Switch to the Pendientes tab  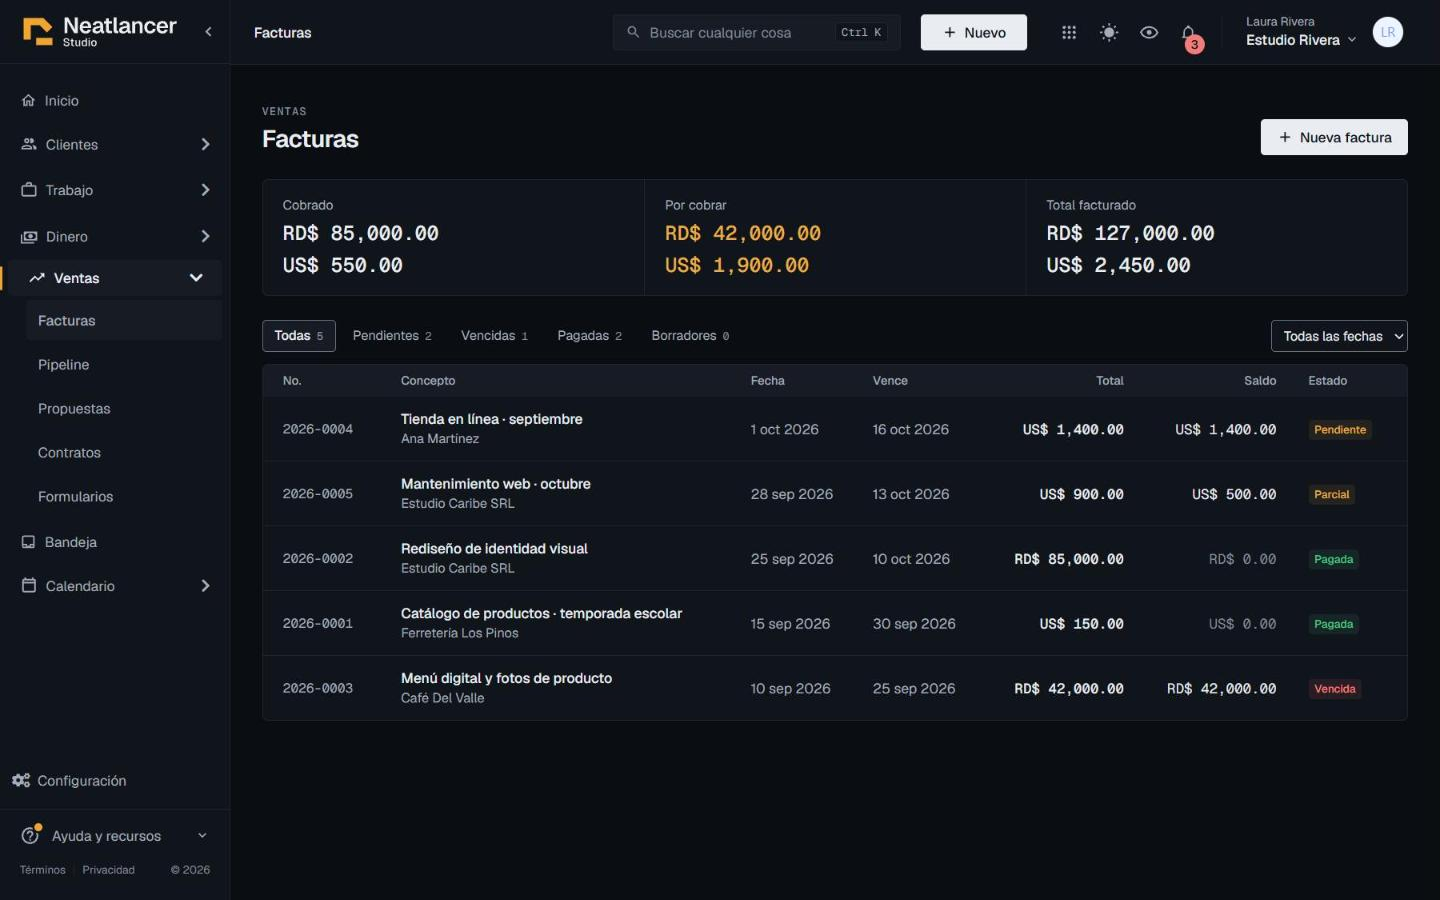[x=392, y=336]
